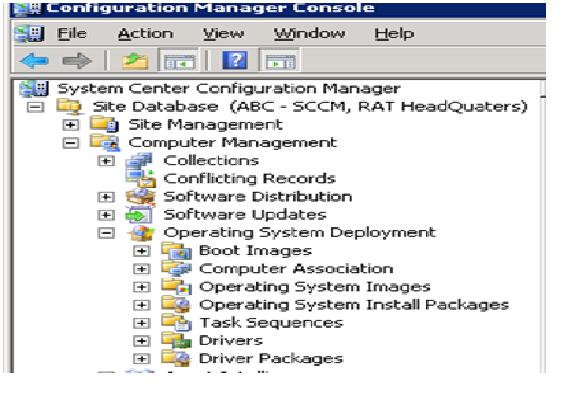
Task: Open the File menu
Action: [72, 34]
